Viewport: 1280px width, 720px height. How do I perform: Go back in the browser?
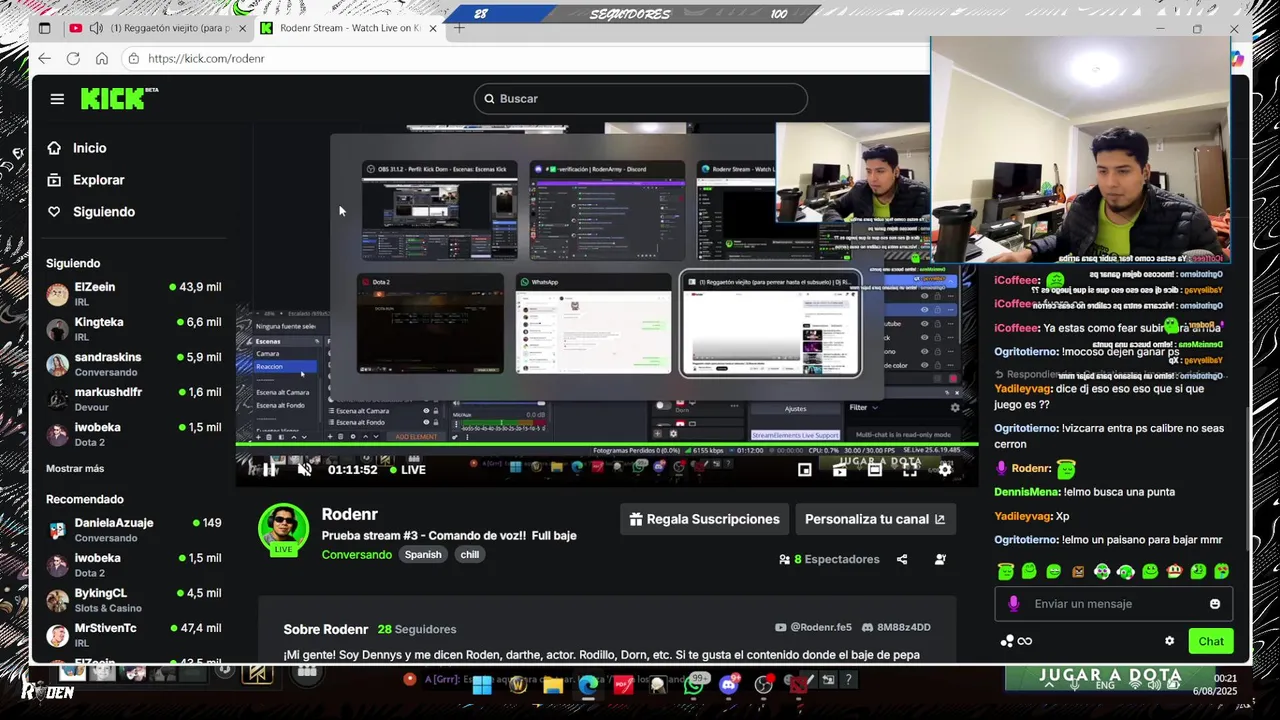click(x=44, y=58)
